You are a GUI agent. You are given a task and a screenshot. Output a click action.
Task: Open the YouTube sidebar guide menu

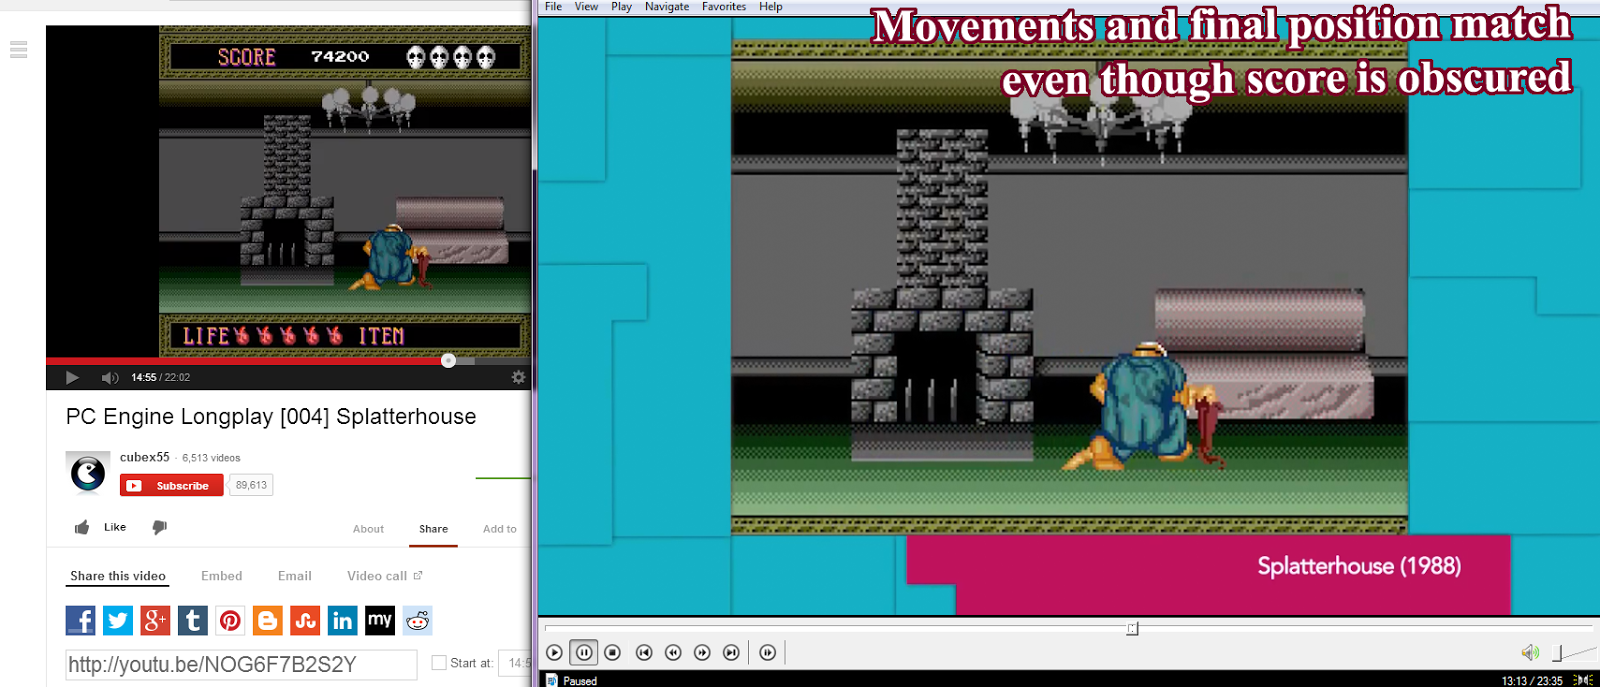(18, 49)
